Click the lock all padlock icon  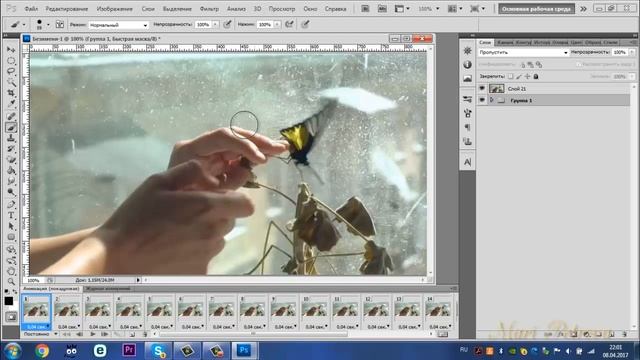536,76
